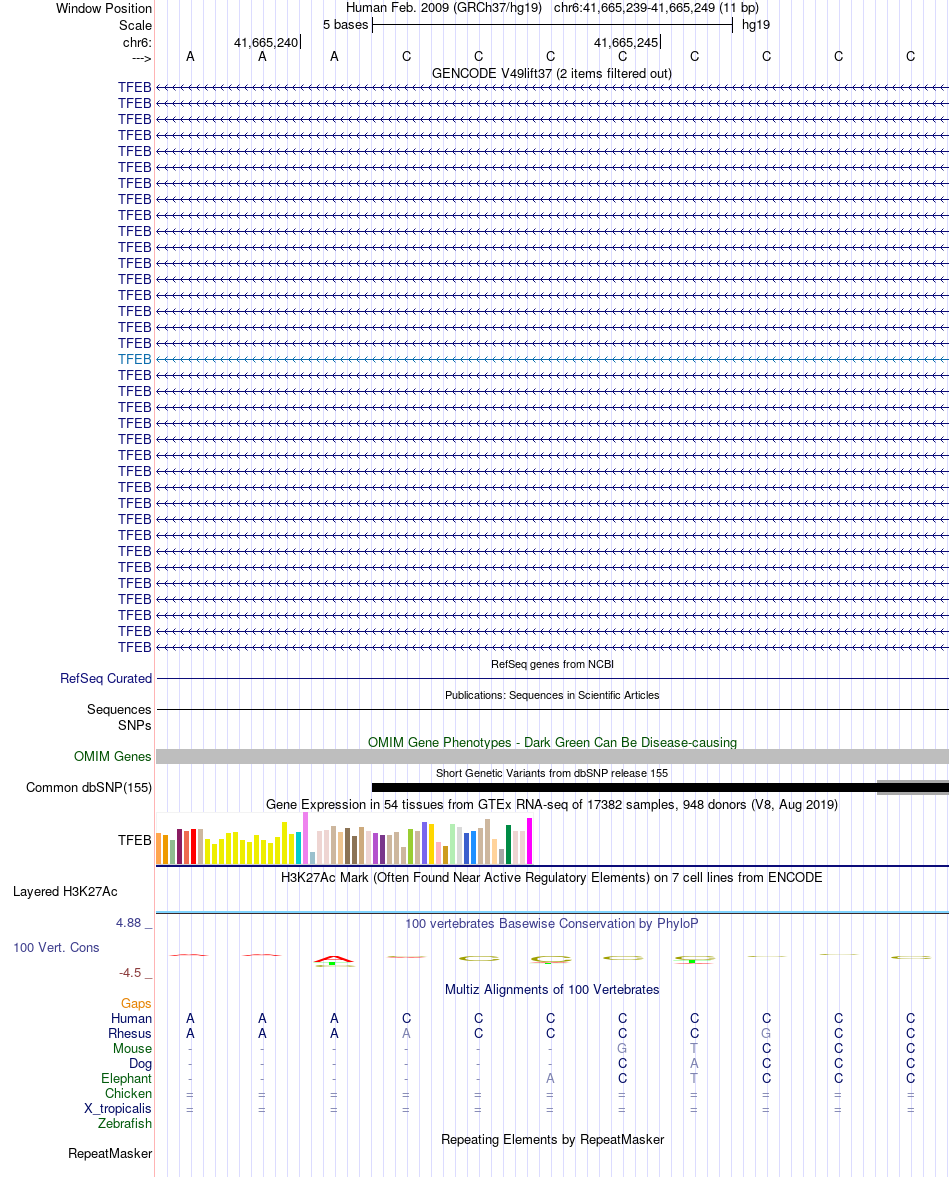
Task: Click the Sequences label
Action: tap(119, 709)
